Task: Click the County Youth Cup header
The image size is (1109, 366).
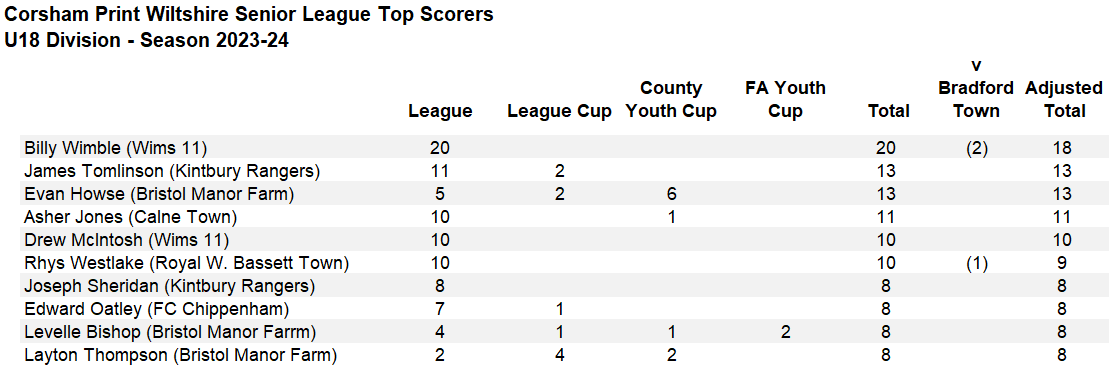Action: point(671,100)
